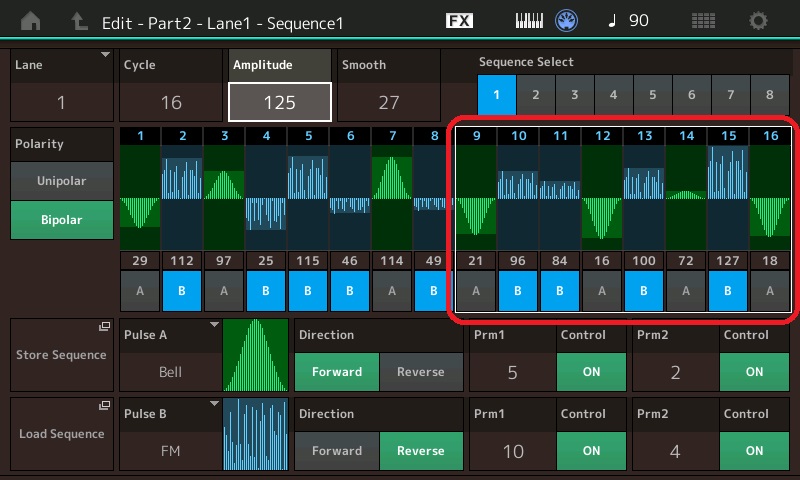Click the up-arrow exit icon
Screen dimensions: 800x480
pyautogui.click(x=78, y=20)
